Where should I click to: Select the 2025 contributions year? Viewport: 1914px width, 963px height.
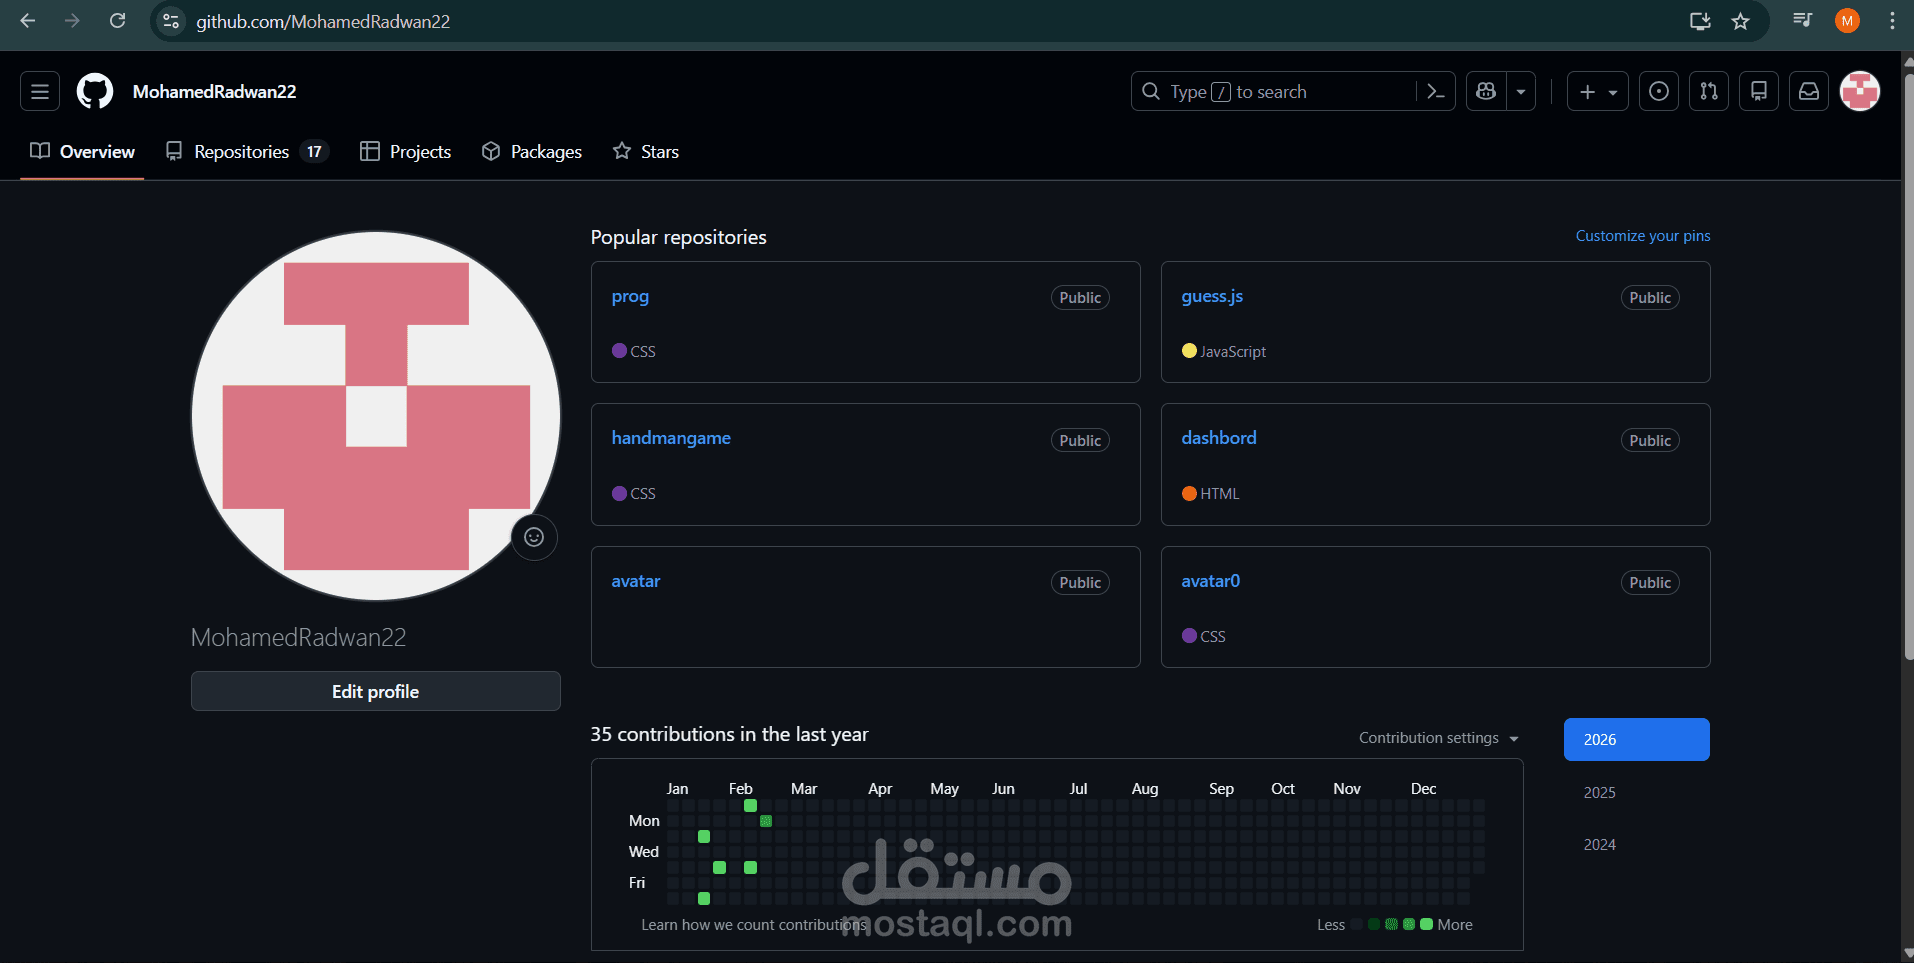[1601, 791]
